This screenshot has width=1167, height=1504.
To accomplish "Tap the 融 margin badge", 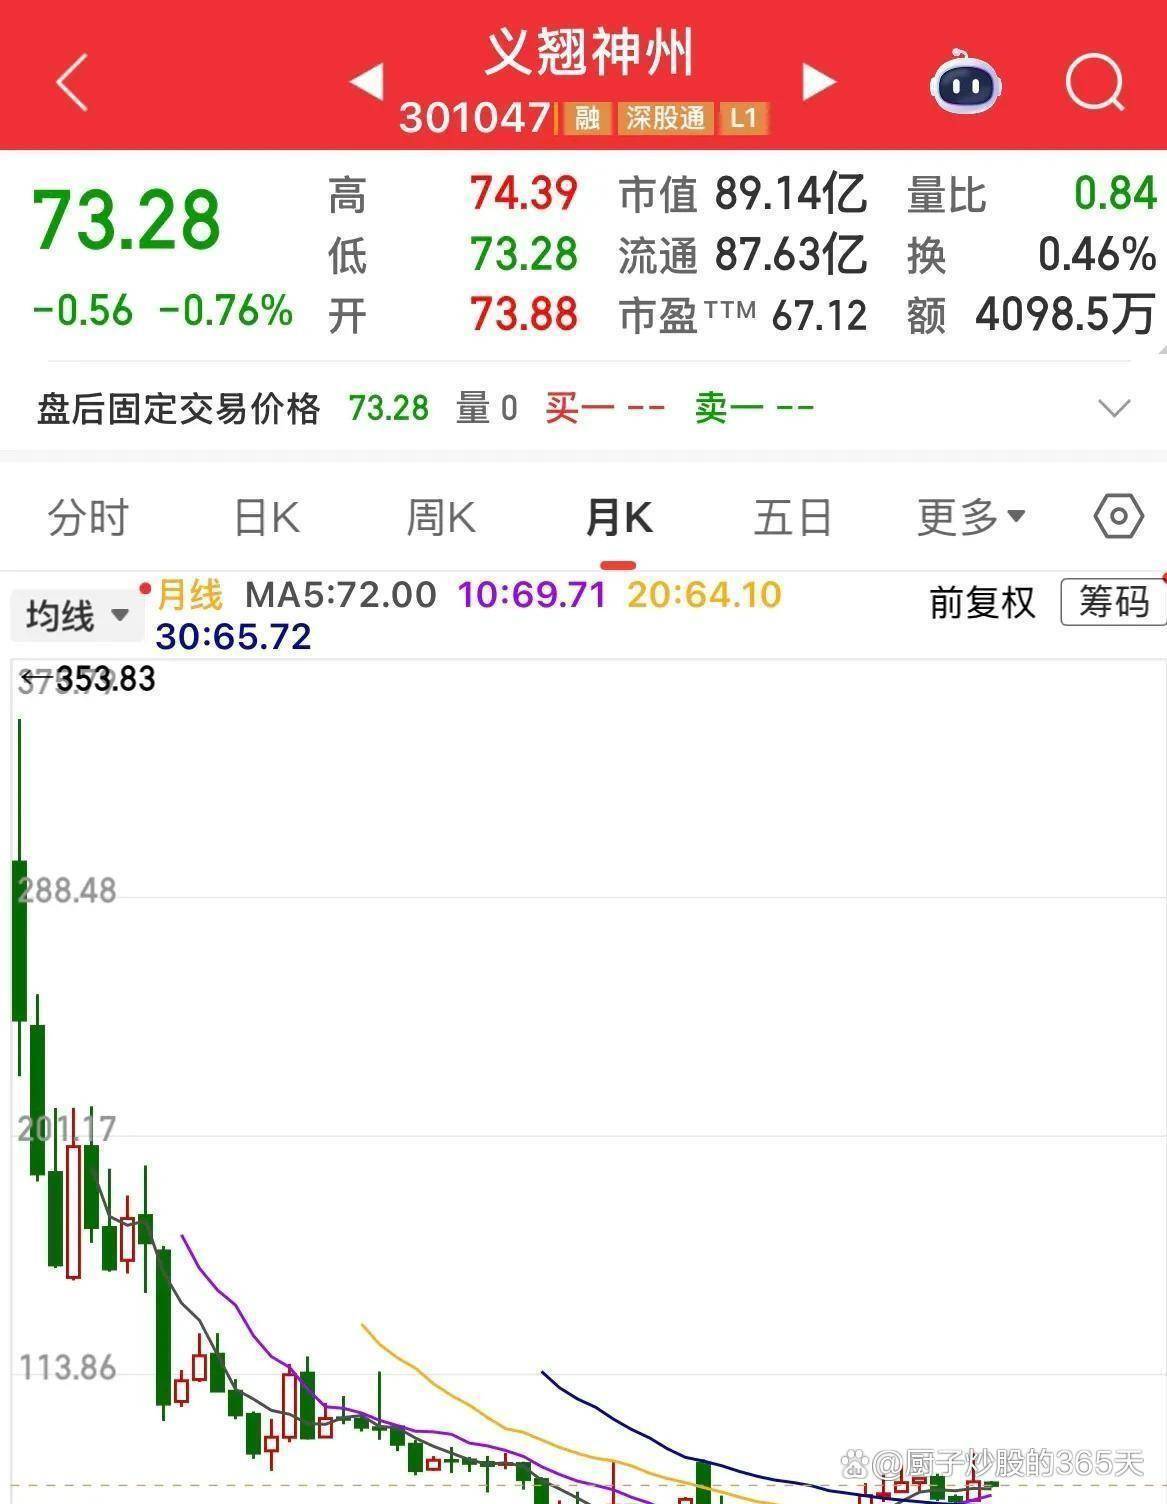I will [x=587, y=118].
